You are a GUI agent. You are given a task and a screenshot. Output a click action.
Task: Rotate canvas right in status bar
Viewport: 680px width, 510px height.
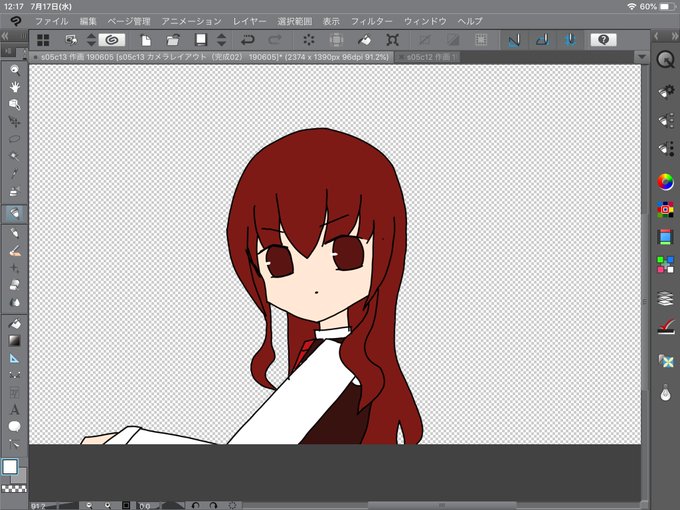(213, 505)
